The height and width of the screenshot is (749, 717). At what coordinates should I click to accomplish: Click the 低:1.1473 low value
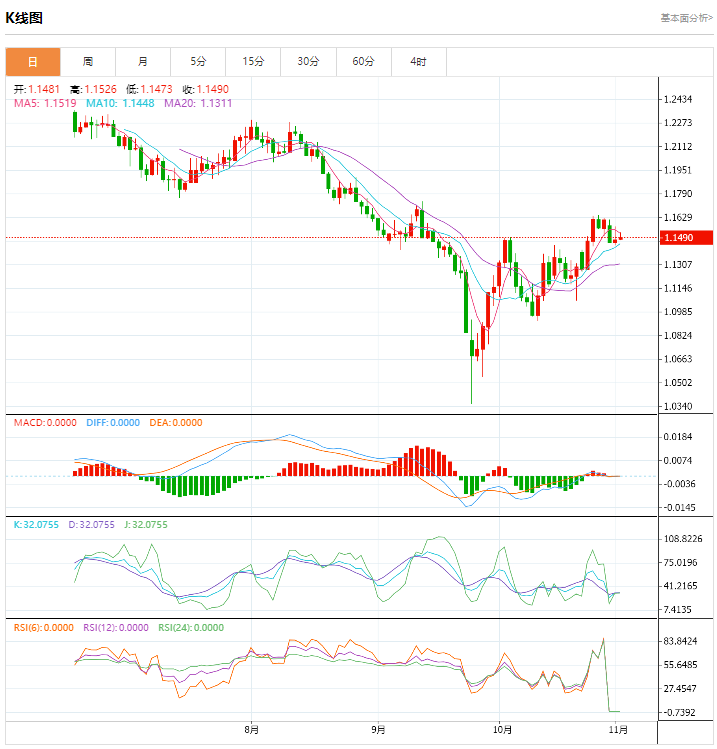coord(149,89)
